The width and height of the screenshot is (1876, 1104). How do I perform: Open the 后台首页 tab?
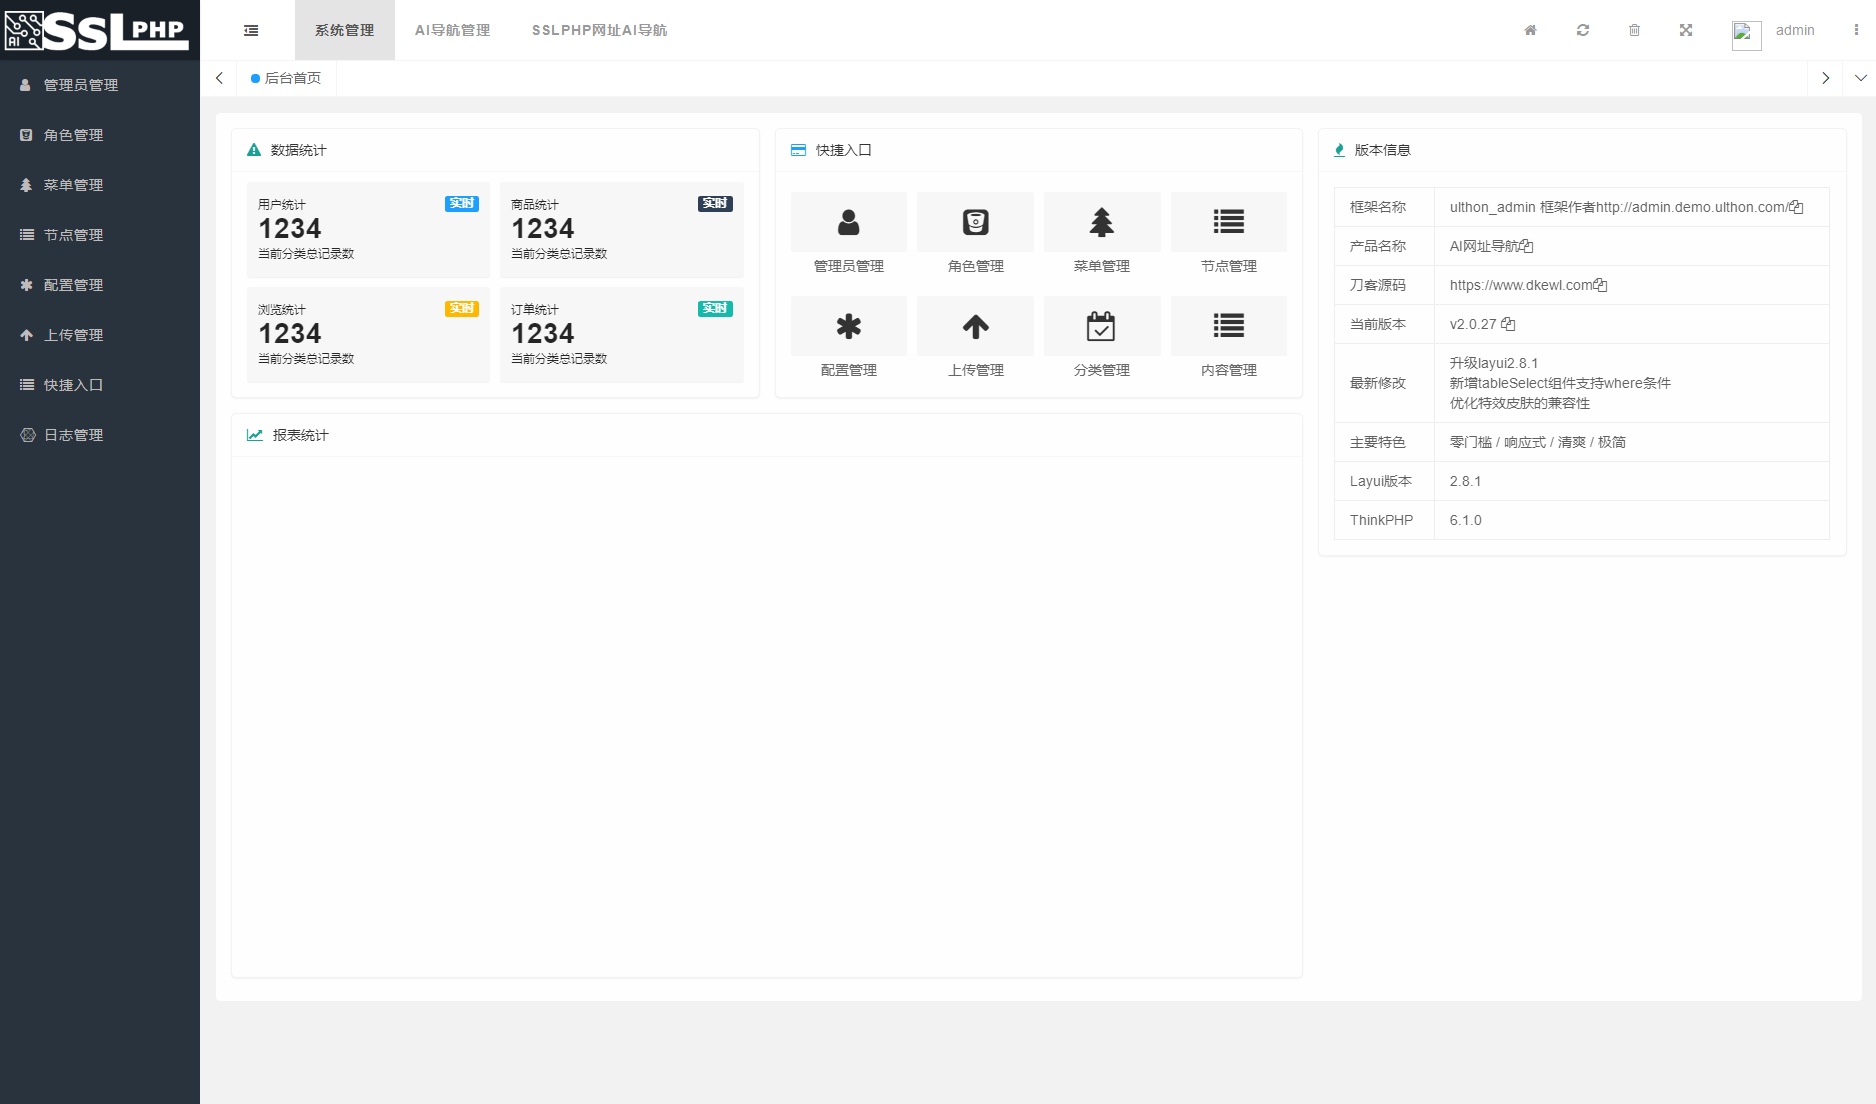289,78
